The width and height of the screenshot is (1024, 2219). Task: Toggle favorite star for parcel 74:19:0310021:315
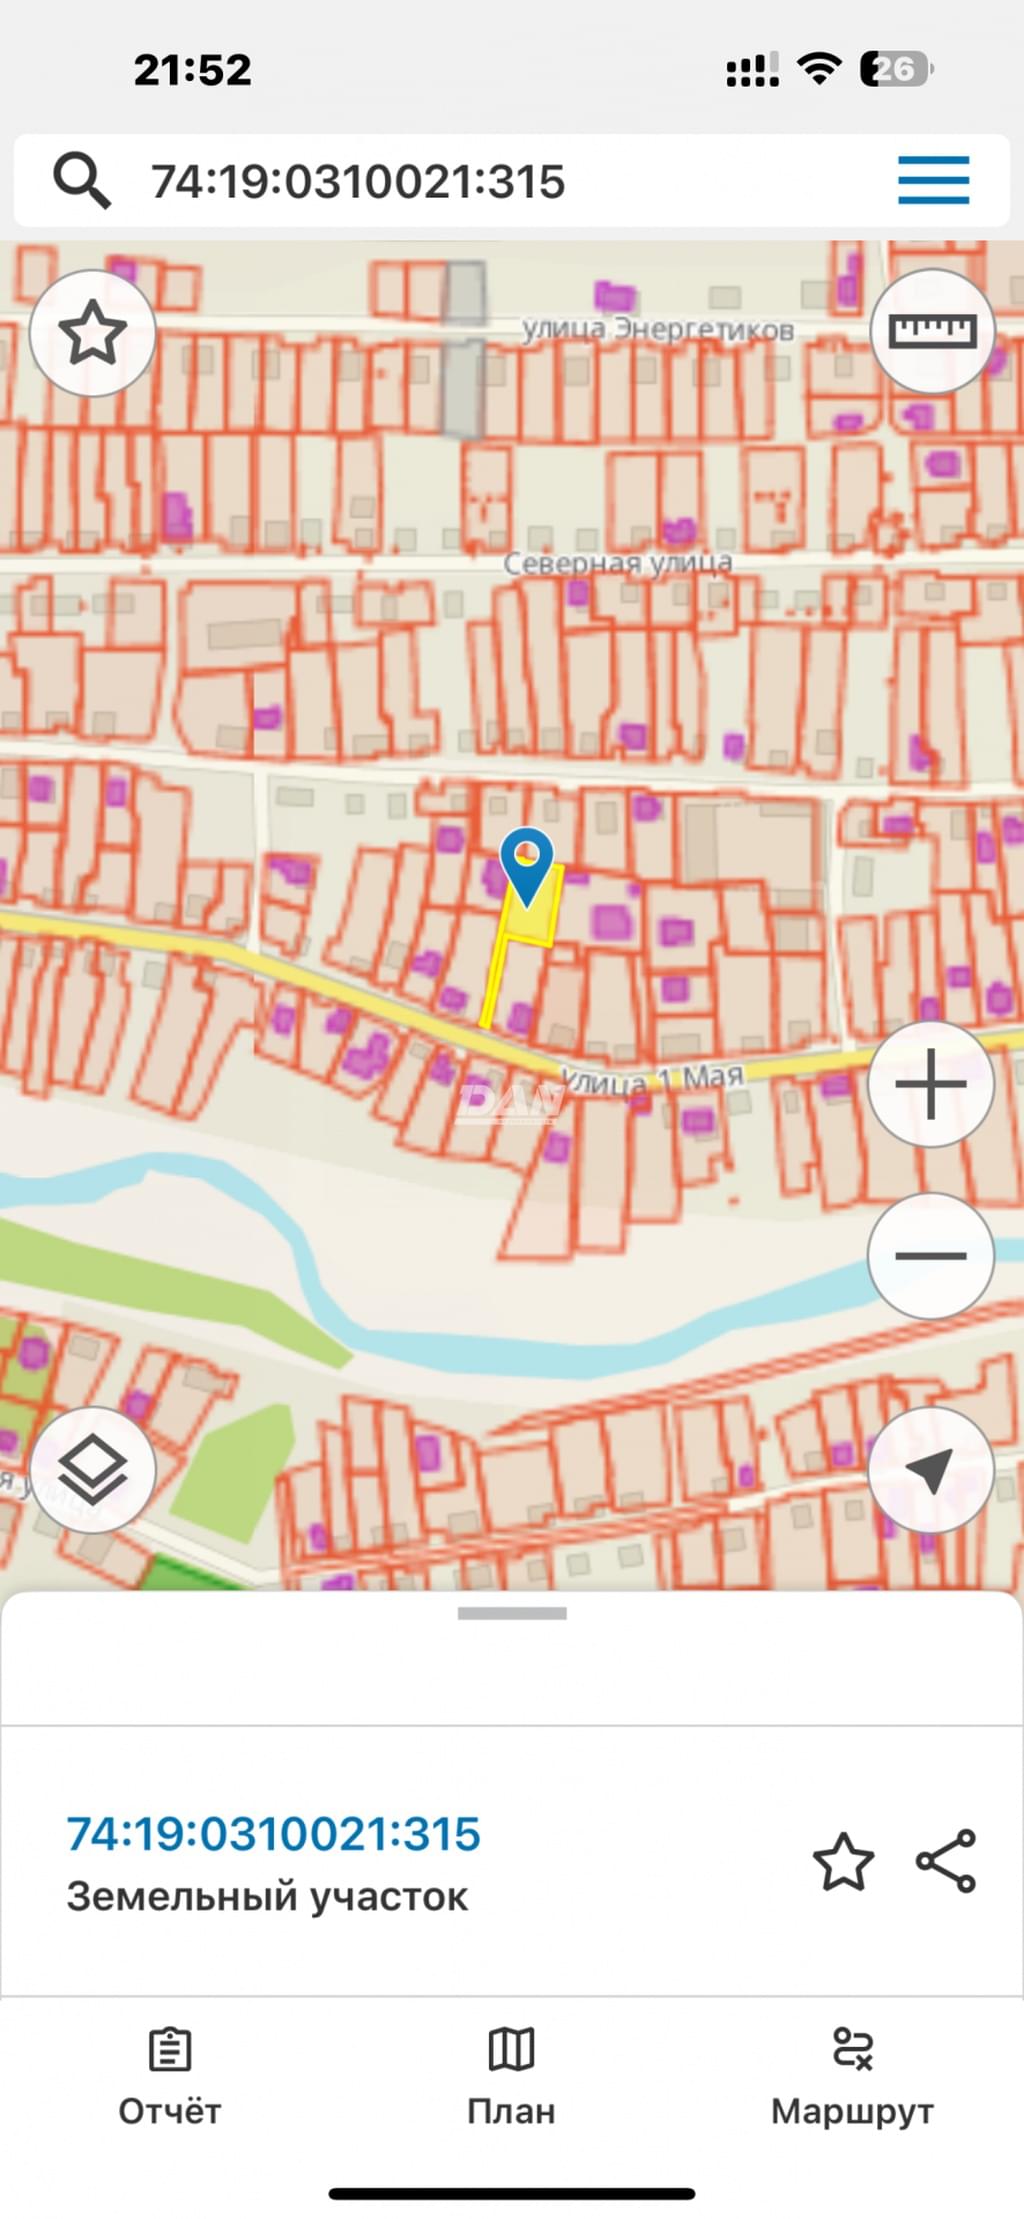843,1862
